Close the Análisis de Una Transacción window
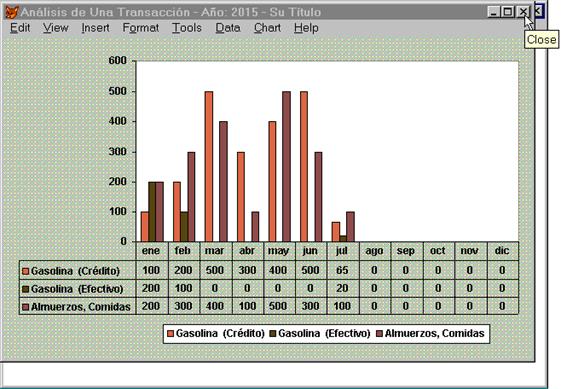 tap(522, 12)
